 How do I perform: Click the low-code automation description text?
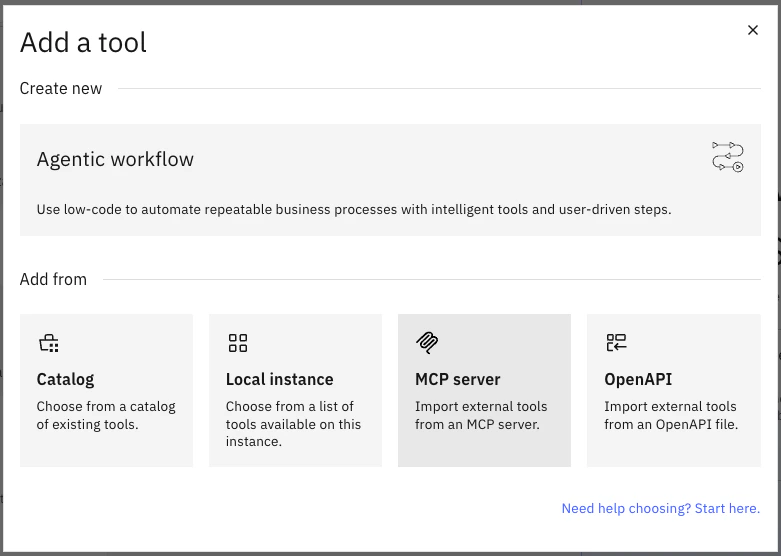(x=354, y=210)
